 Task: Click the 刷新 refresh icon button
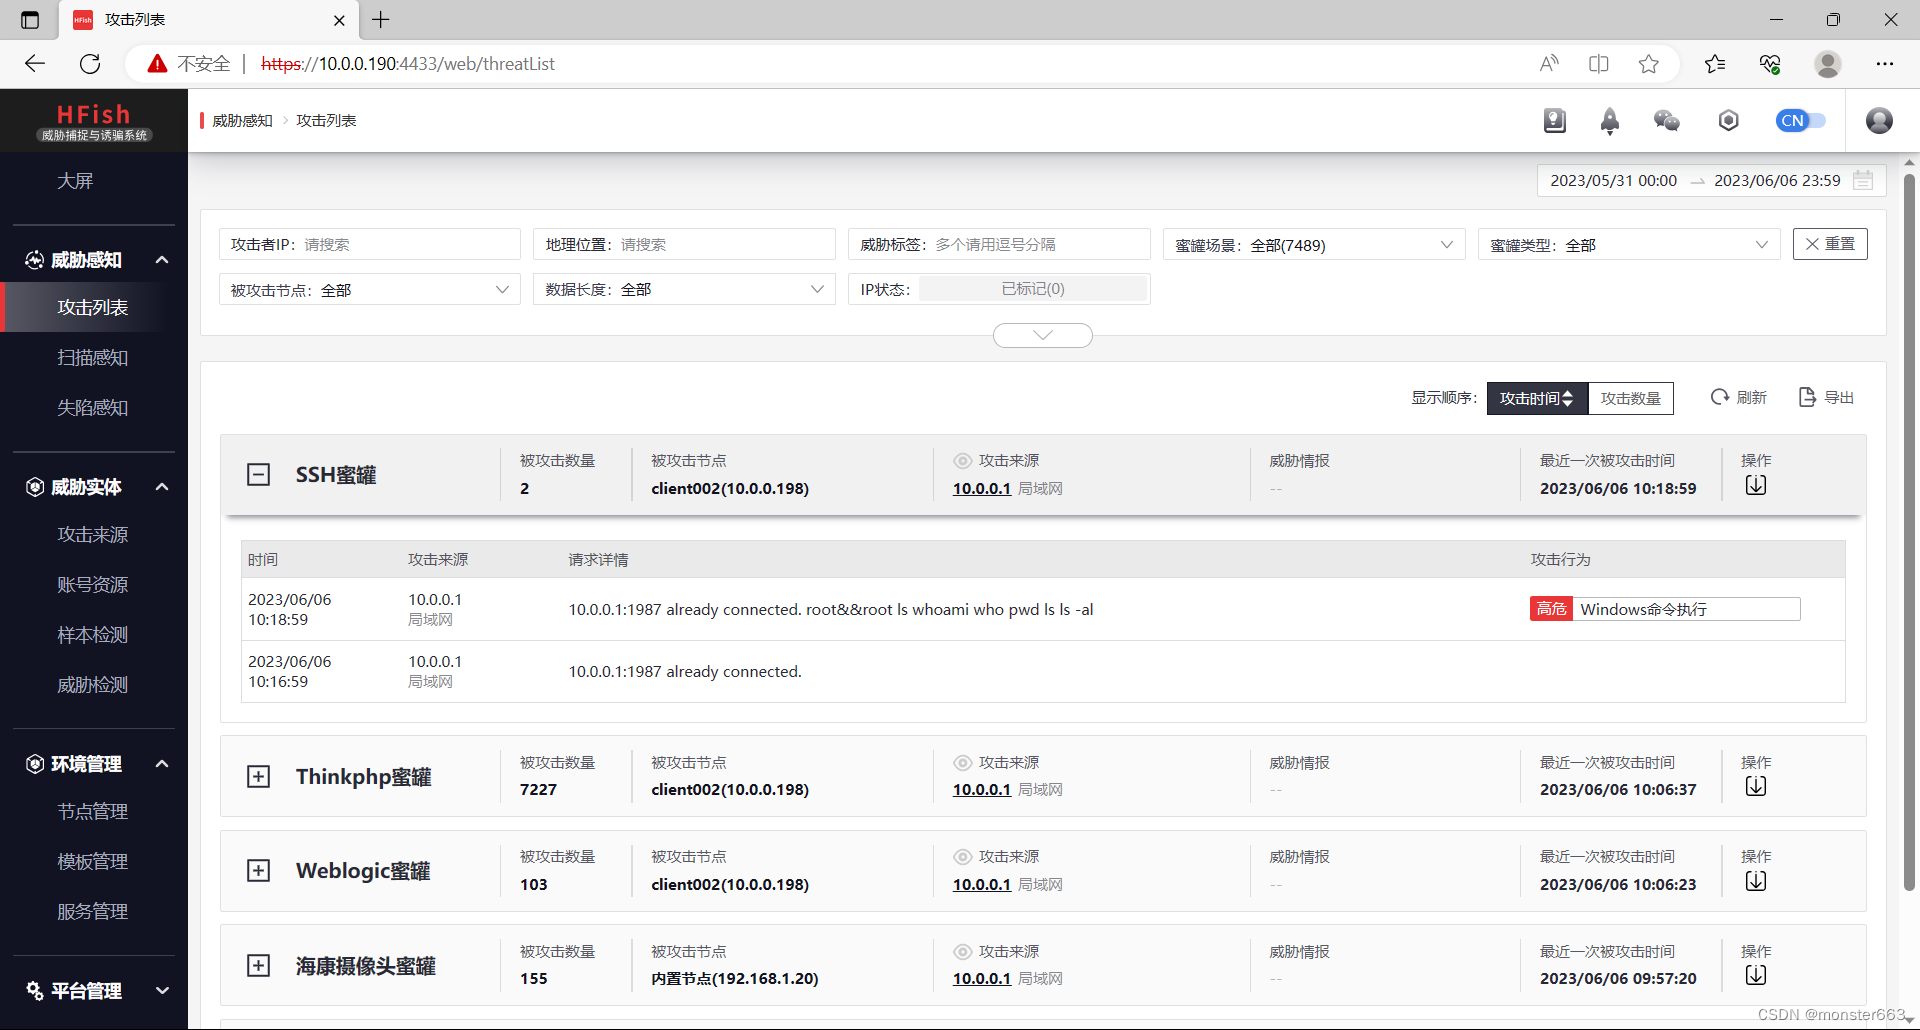tap(1738, 398)
